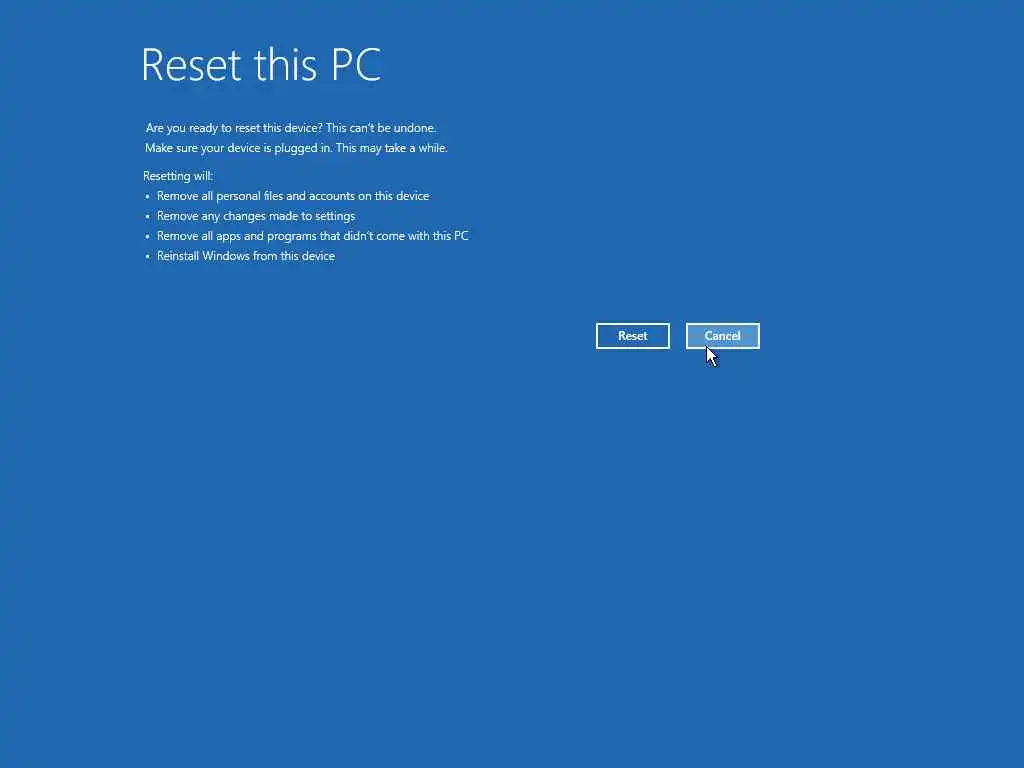The height and width of the screenshot is (768, 1024).
Task: Abort the reset by choosing Cancel
Action: point(722,336)
